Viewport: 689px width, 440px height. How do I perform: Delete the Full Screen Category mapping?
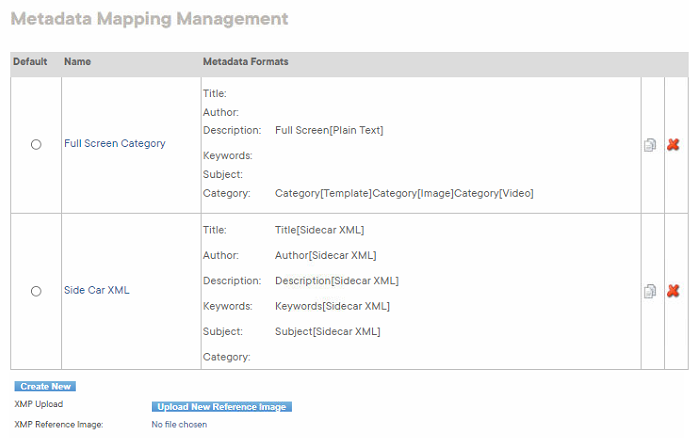point(673,145)
